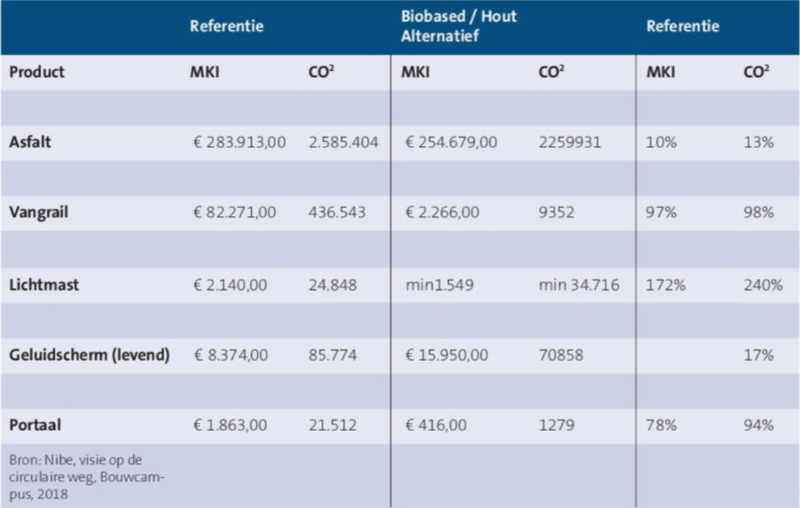The image size is (800, 508).
Task: Select the Biobased / Hout Alternatief header
Action: coord(459,26)
